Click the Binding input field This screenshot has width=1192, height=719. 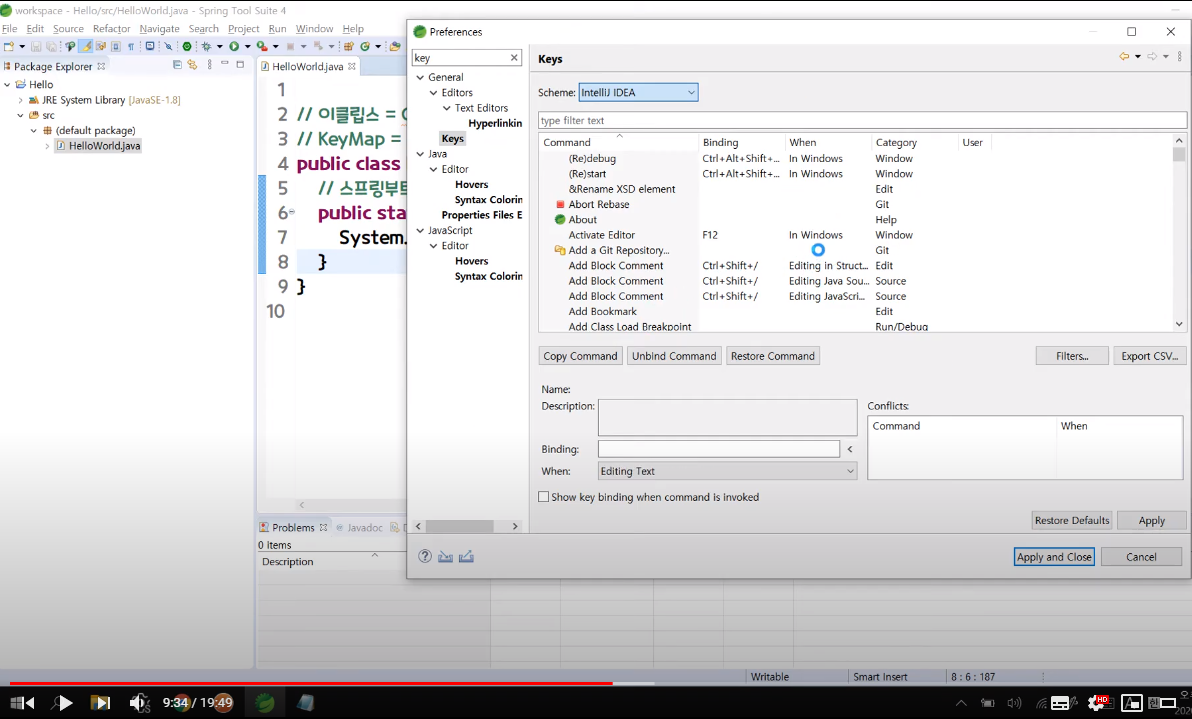coord(718,449)
